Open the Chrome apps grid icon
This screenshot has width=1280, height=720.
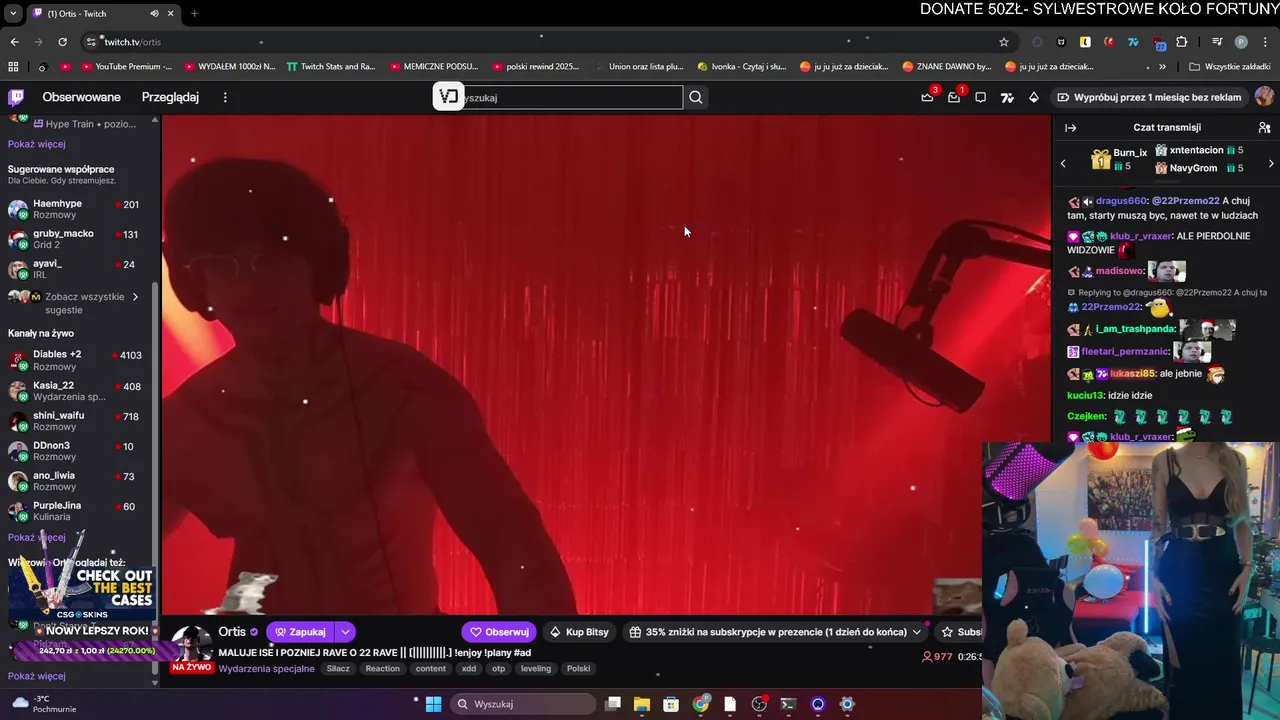pyautogui.click(x=13, y=67)
